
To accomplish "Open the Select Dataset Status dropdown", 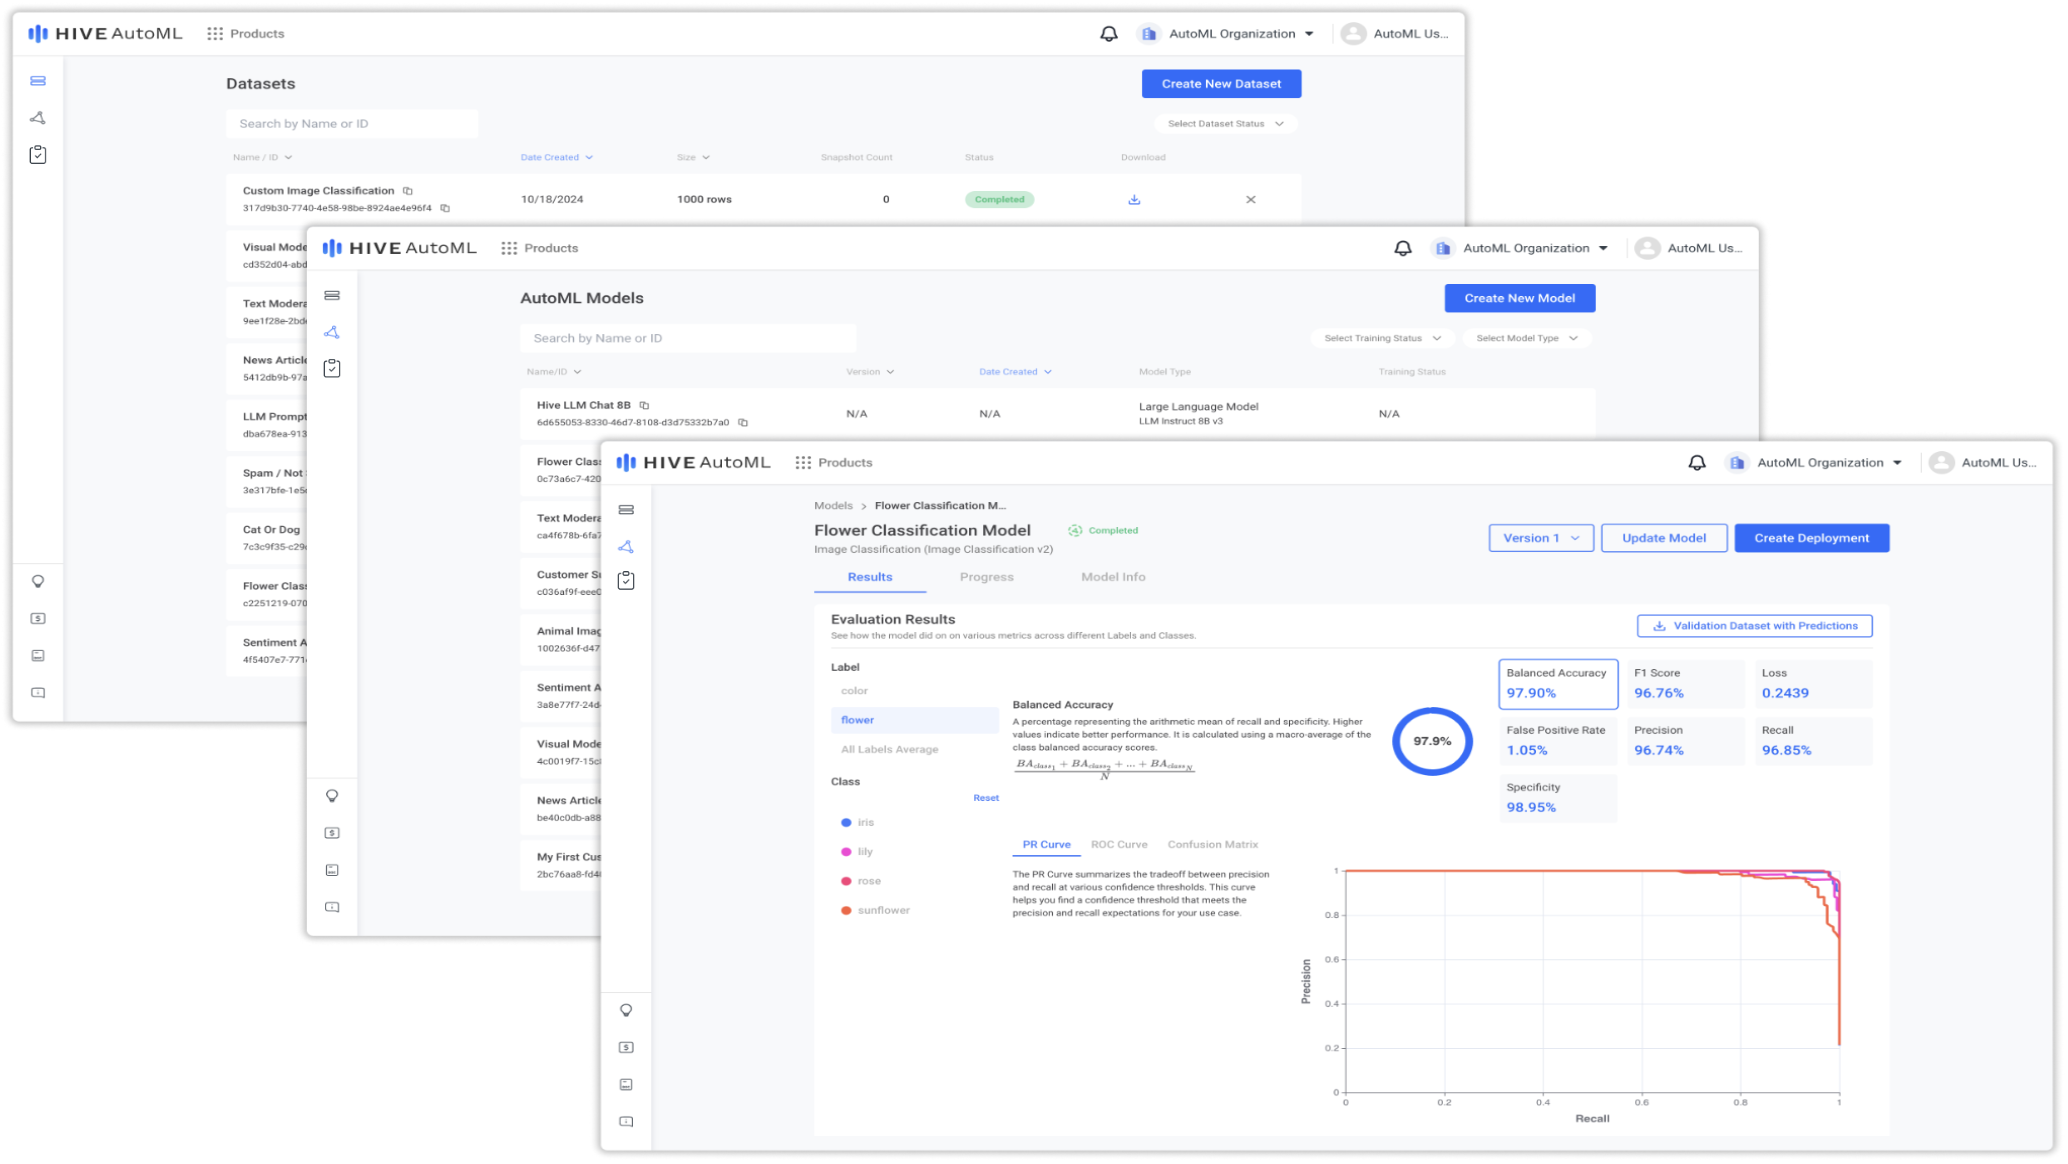I will click(1225, 124).
